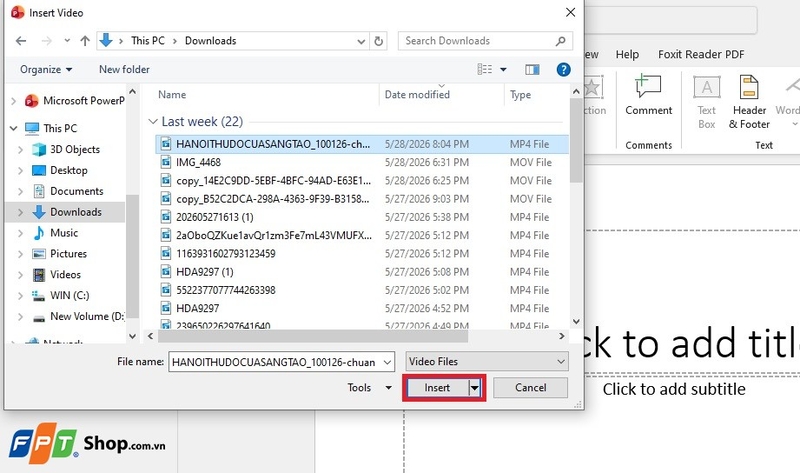Expand the Pictures tree node

(x=20, y=254)
